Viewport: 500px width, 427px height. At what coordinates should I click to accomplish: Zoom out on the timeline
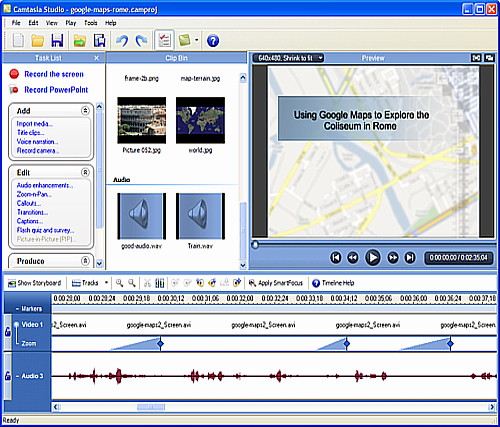[132, 283]
